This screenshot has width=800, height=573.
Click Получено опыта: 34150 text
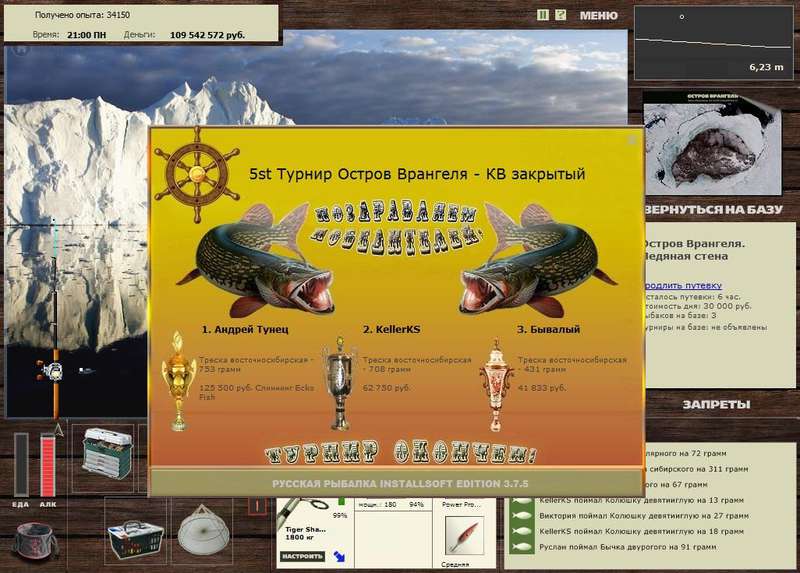click(x=82, y=15)
